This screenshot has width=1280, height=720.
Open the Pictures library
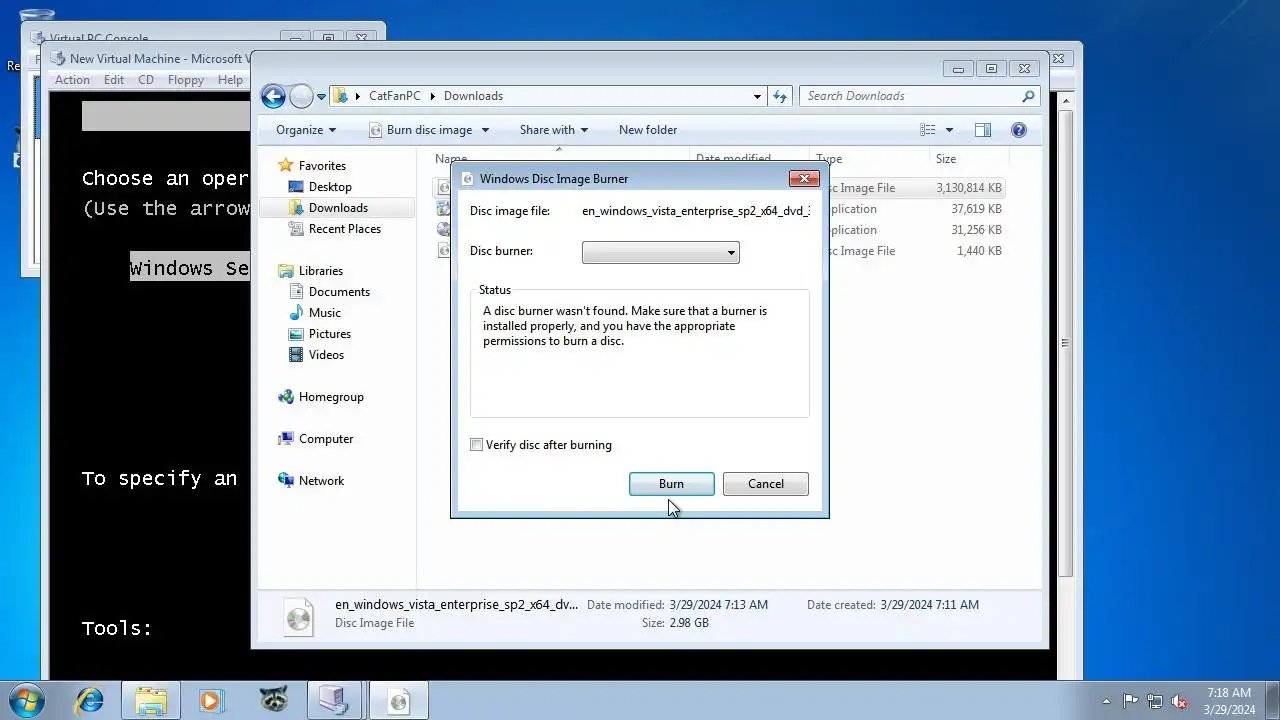(330, 334)
